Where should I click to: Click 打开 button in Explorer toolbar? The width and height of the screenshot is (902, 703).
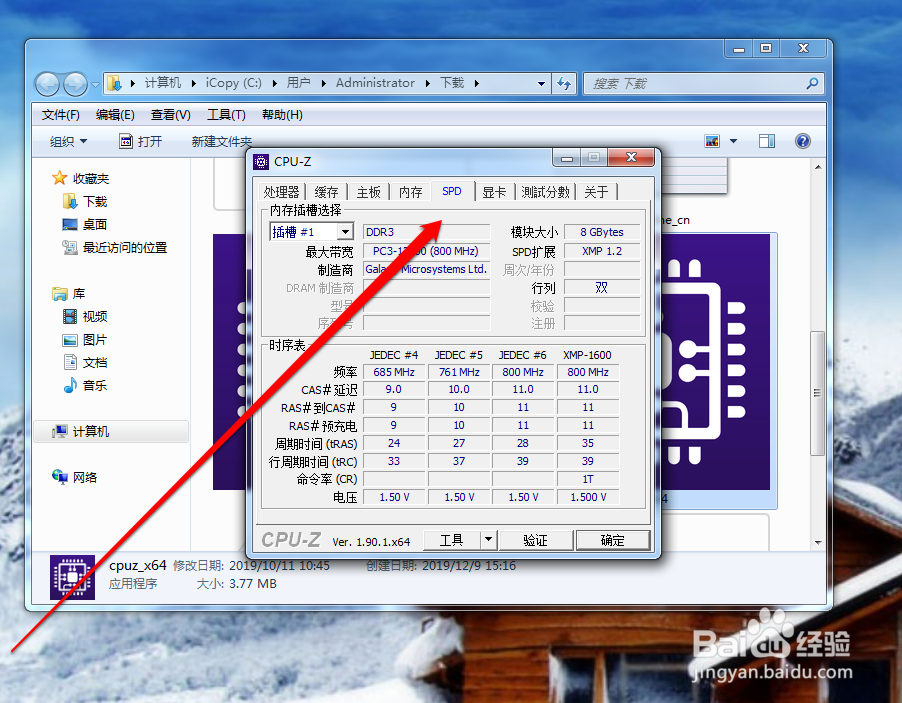(141, 141)
